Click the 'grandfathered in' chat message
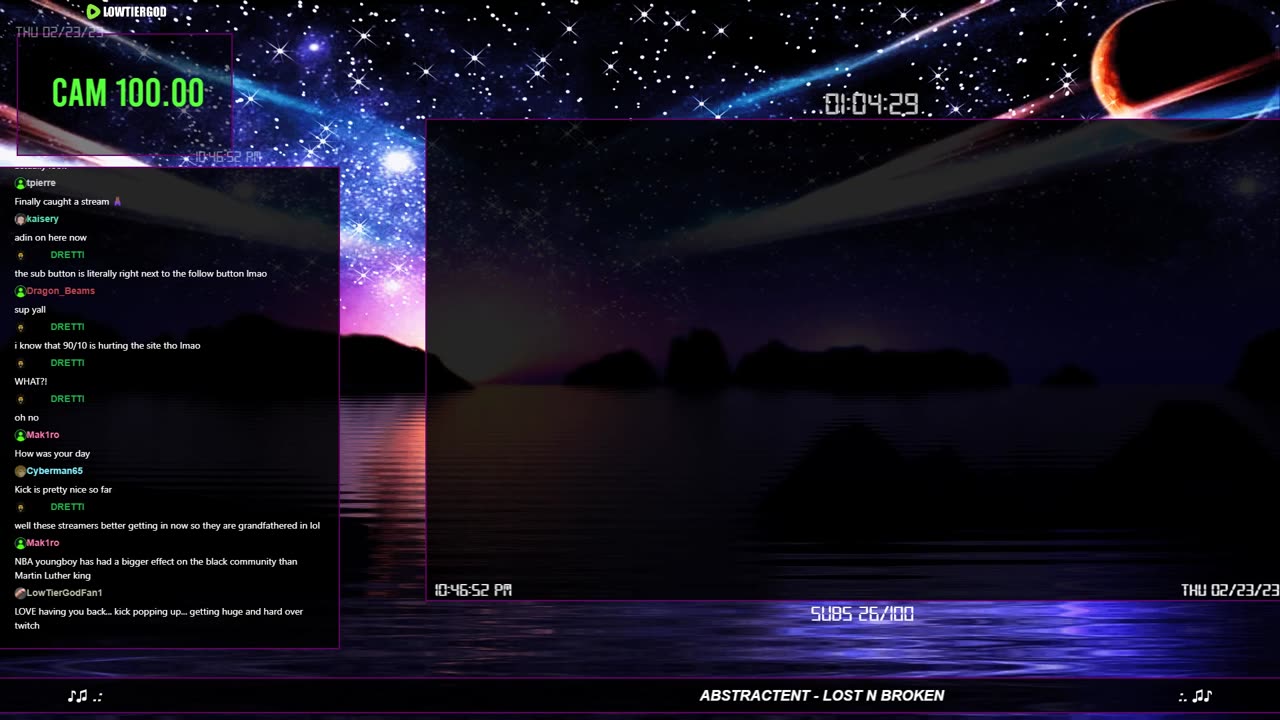The height and width of the screenshot is (720, 1280). click(x=167, y=525)
